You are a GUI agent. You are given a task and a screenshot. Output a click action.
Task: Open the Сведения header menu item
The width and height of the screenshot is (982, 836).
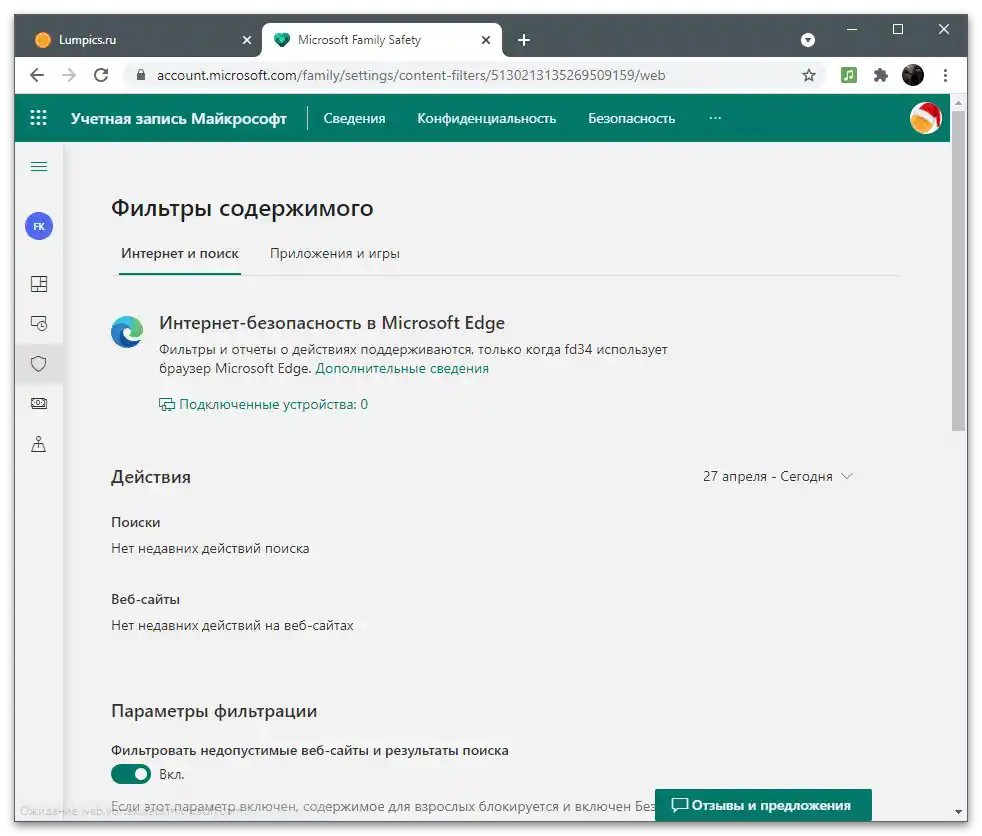pos(354,118)
